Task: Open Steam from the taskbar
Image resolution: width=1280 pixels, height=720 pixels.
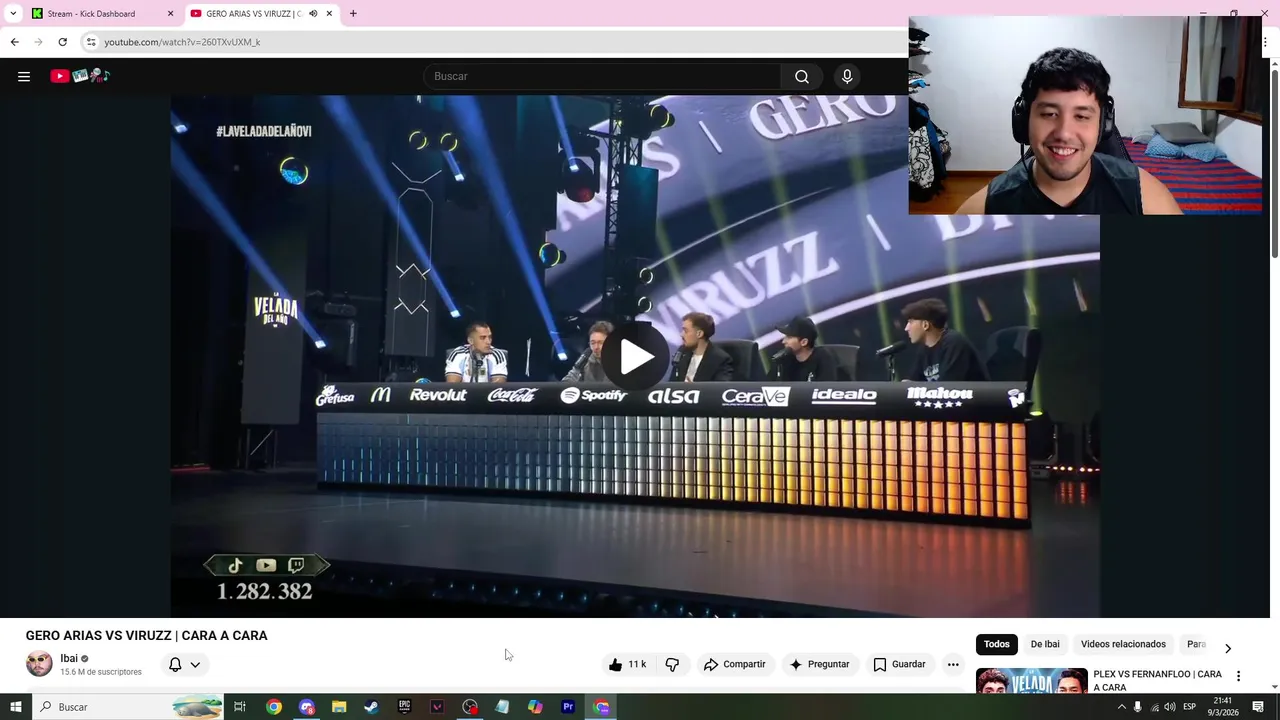Action: [x=371, y=707]
